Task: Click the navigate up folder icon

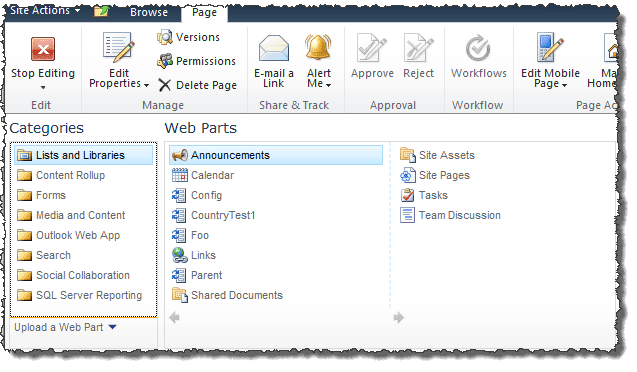Action: pyautogui.click(x=101, y=12)
